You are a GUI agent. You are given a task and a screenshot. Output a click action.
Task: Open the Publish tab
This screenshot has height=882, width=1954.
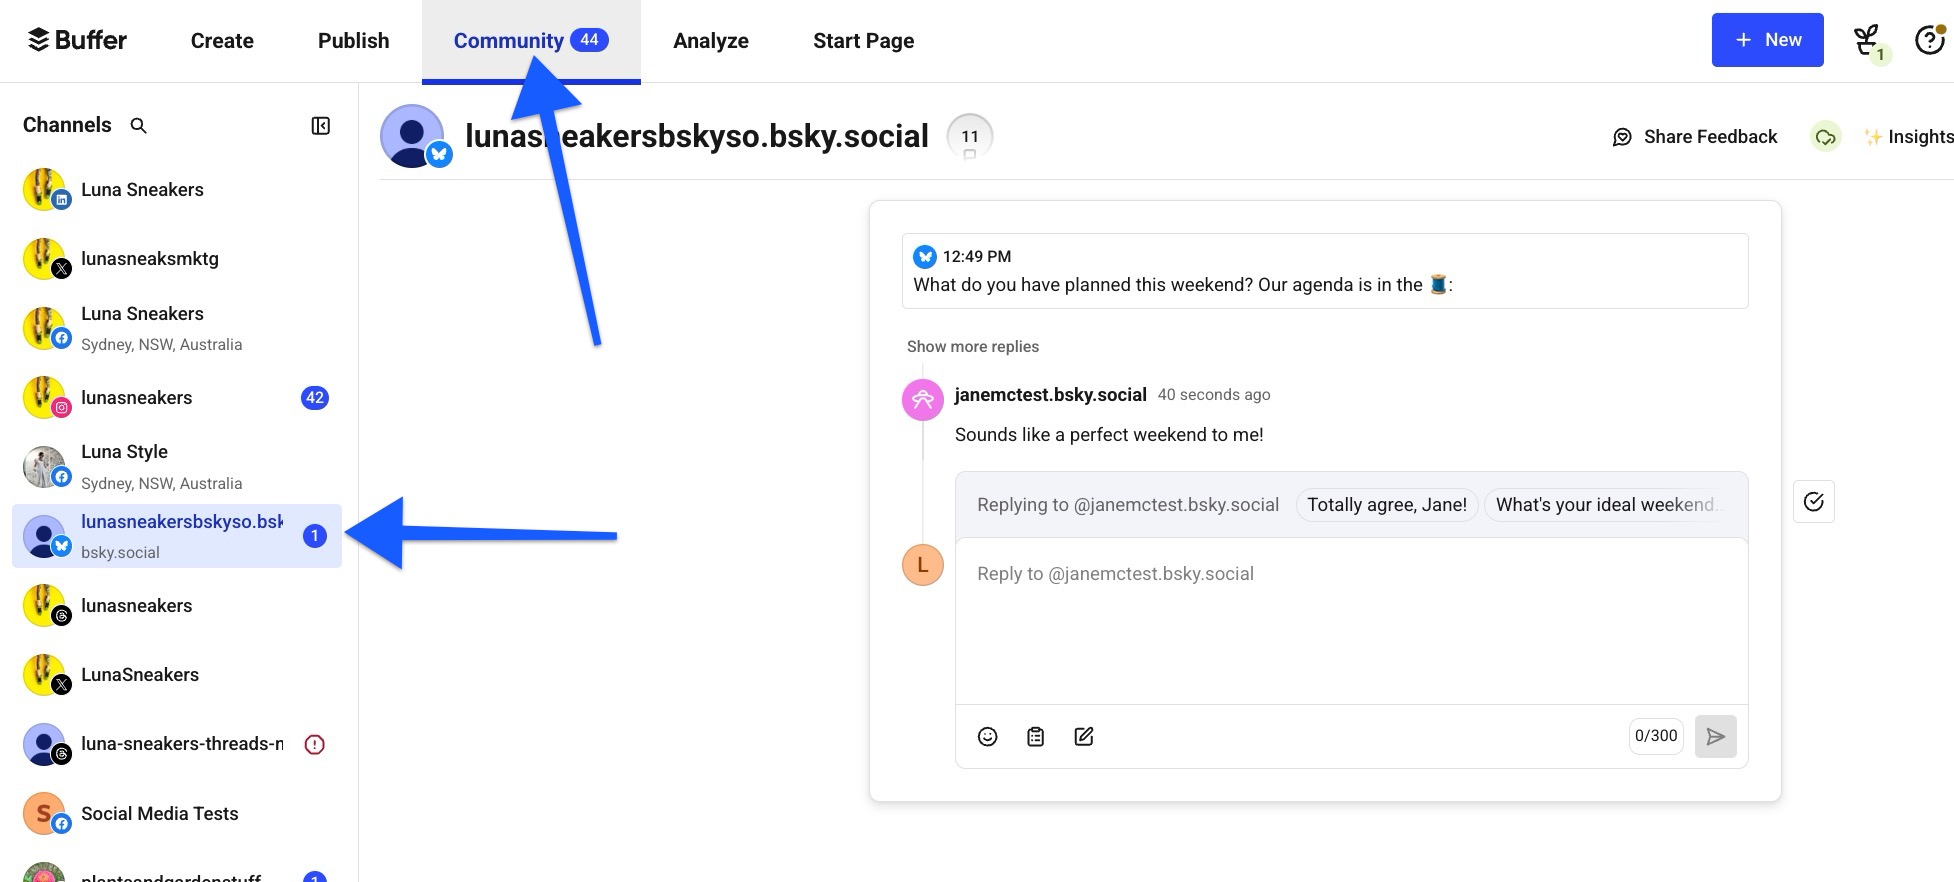click(354, 41)
